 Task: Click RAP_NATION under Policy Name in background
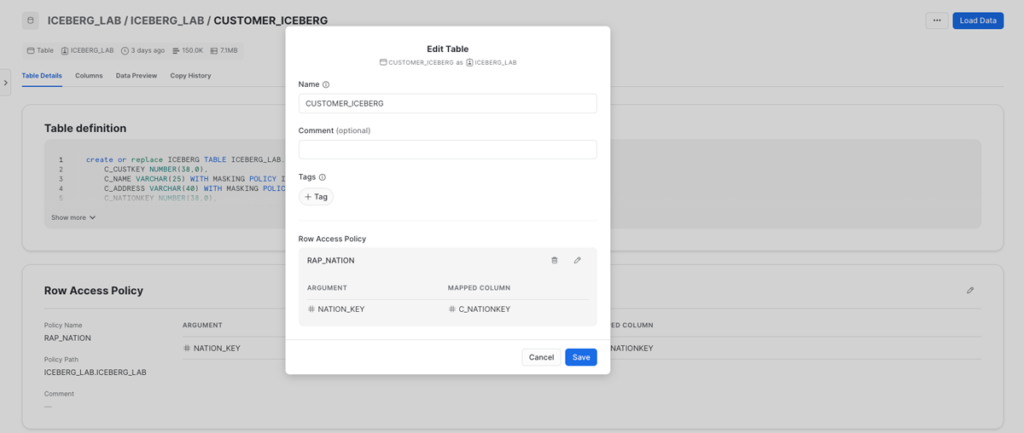67,338
